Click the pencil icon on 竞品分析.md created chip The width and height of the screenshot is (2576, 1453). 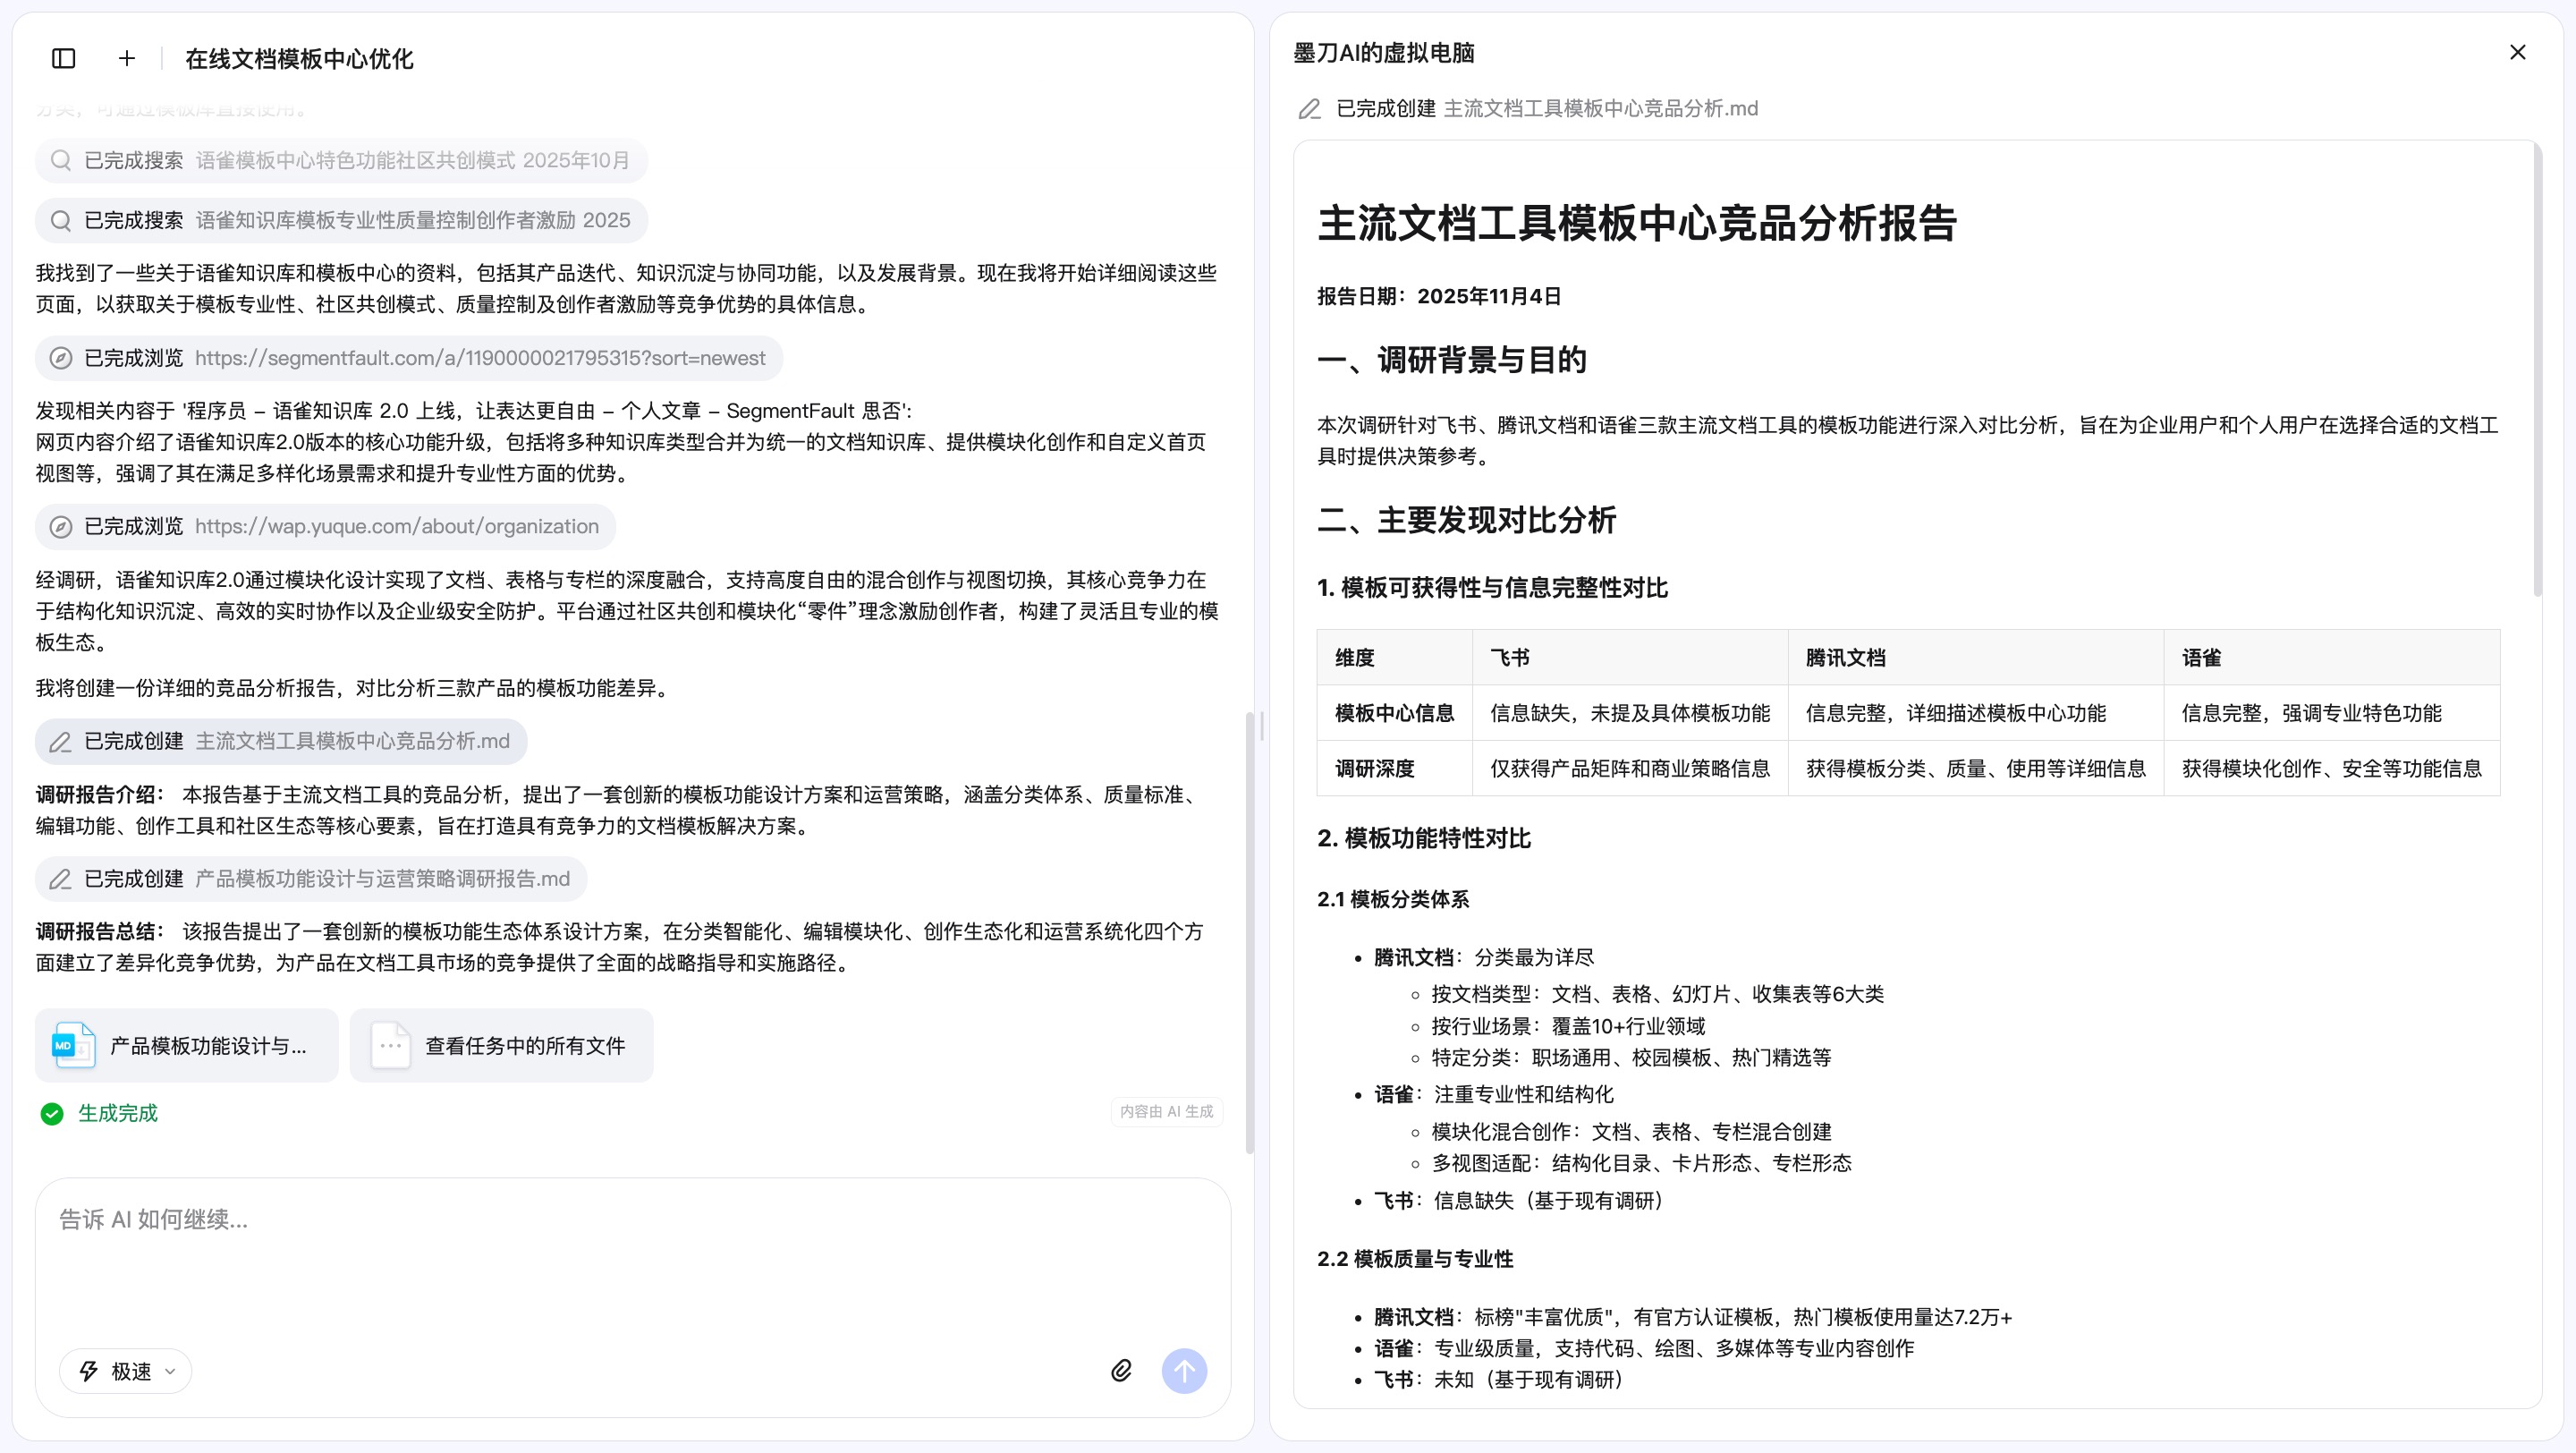pos(60,741)
